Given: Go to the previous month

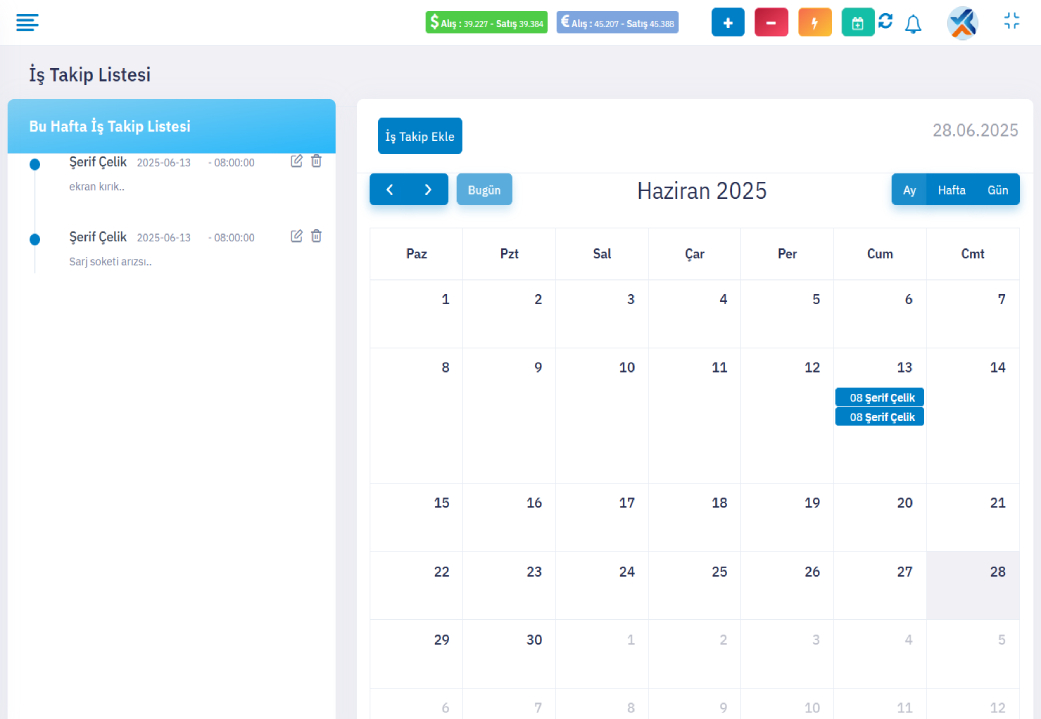Looking at the screenshot, I should (x=390, y=189).
